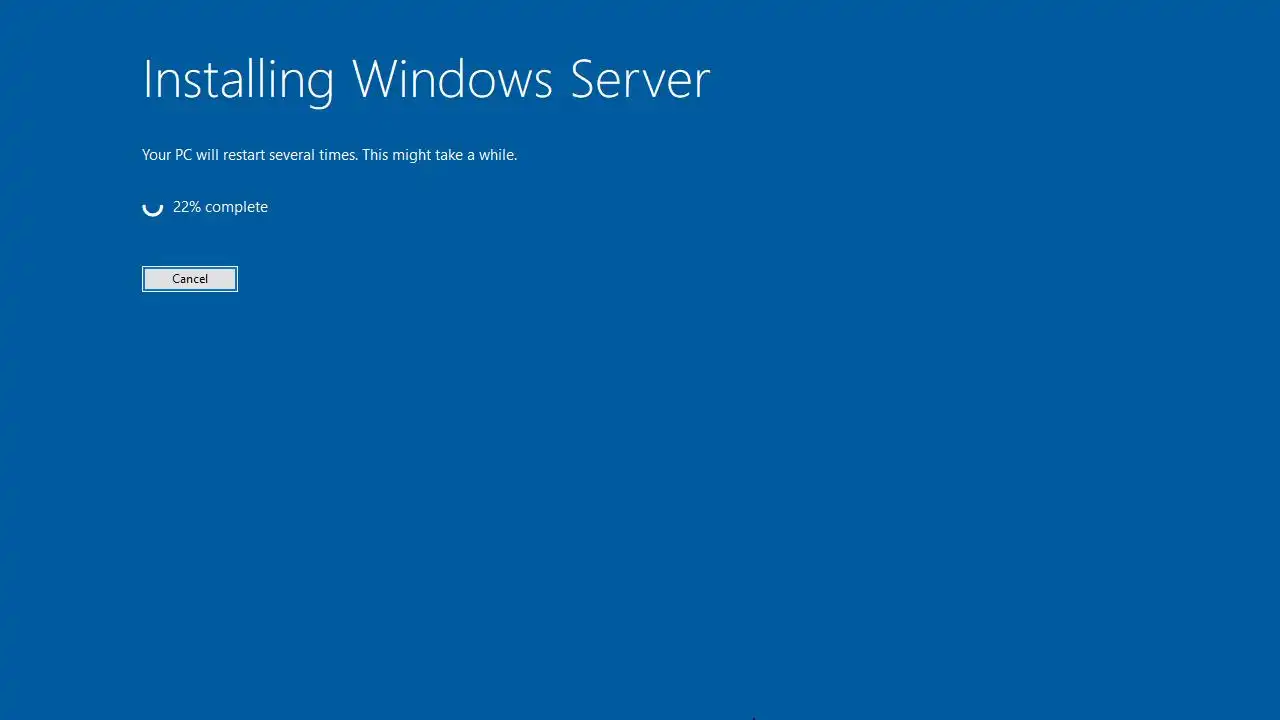Click the word 'Windows' in the title
Image resolution: width=1280 pixels, height=720 pixels.
452,78
